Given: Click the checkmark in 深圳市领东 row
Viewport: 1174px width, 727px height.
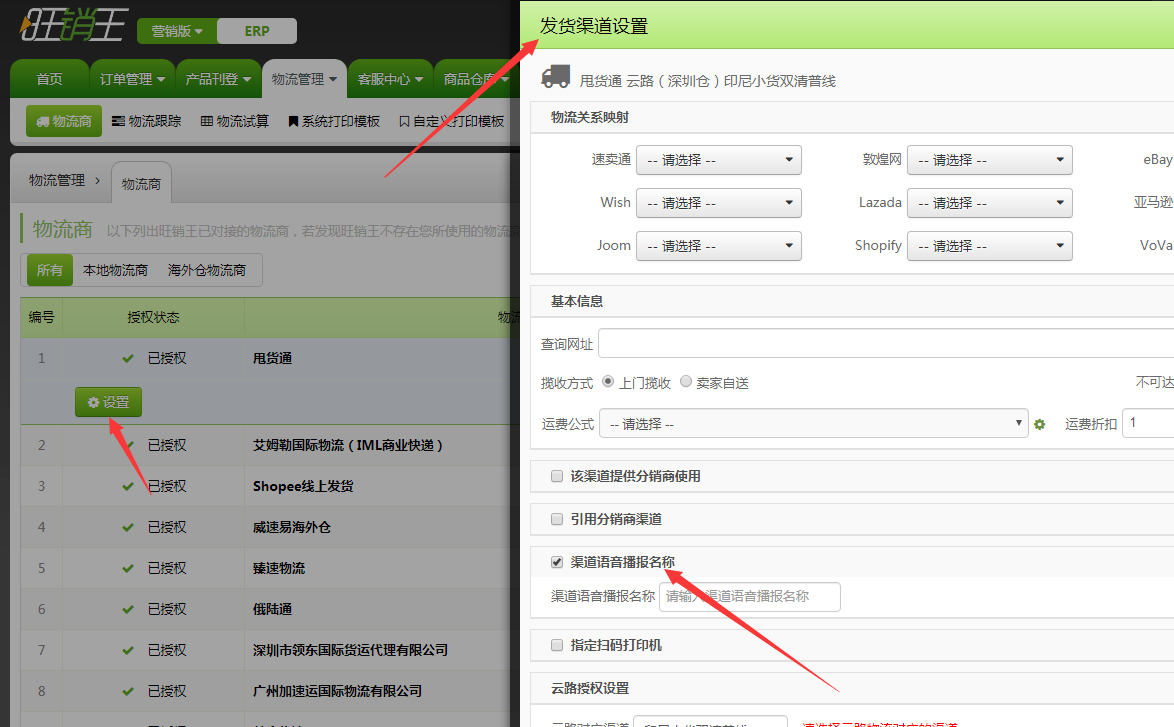Looking at the screenshot, I should (x=128, y=651).
